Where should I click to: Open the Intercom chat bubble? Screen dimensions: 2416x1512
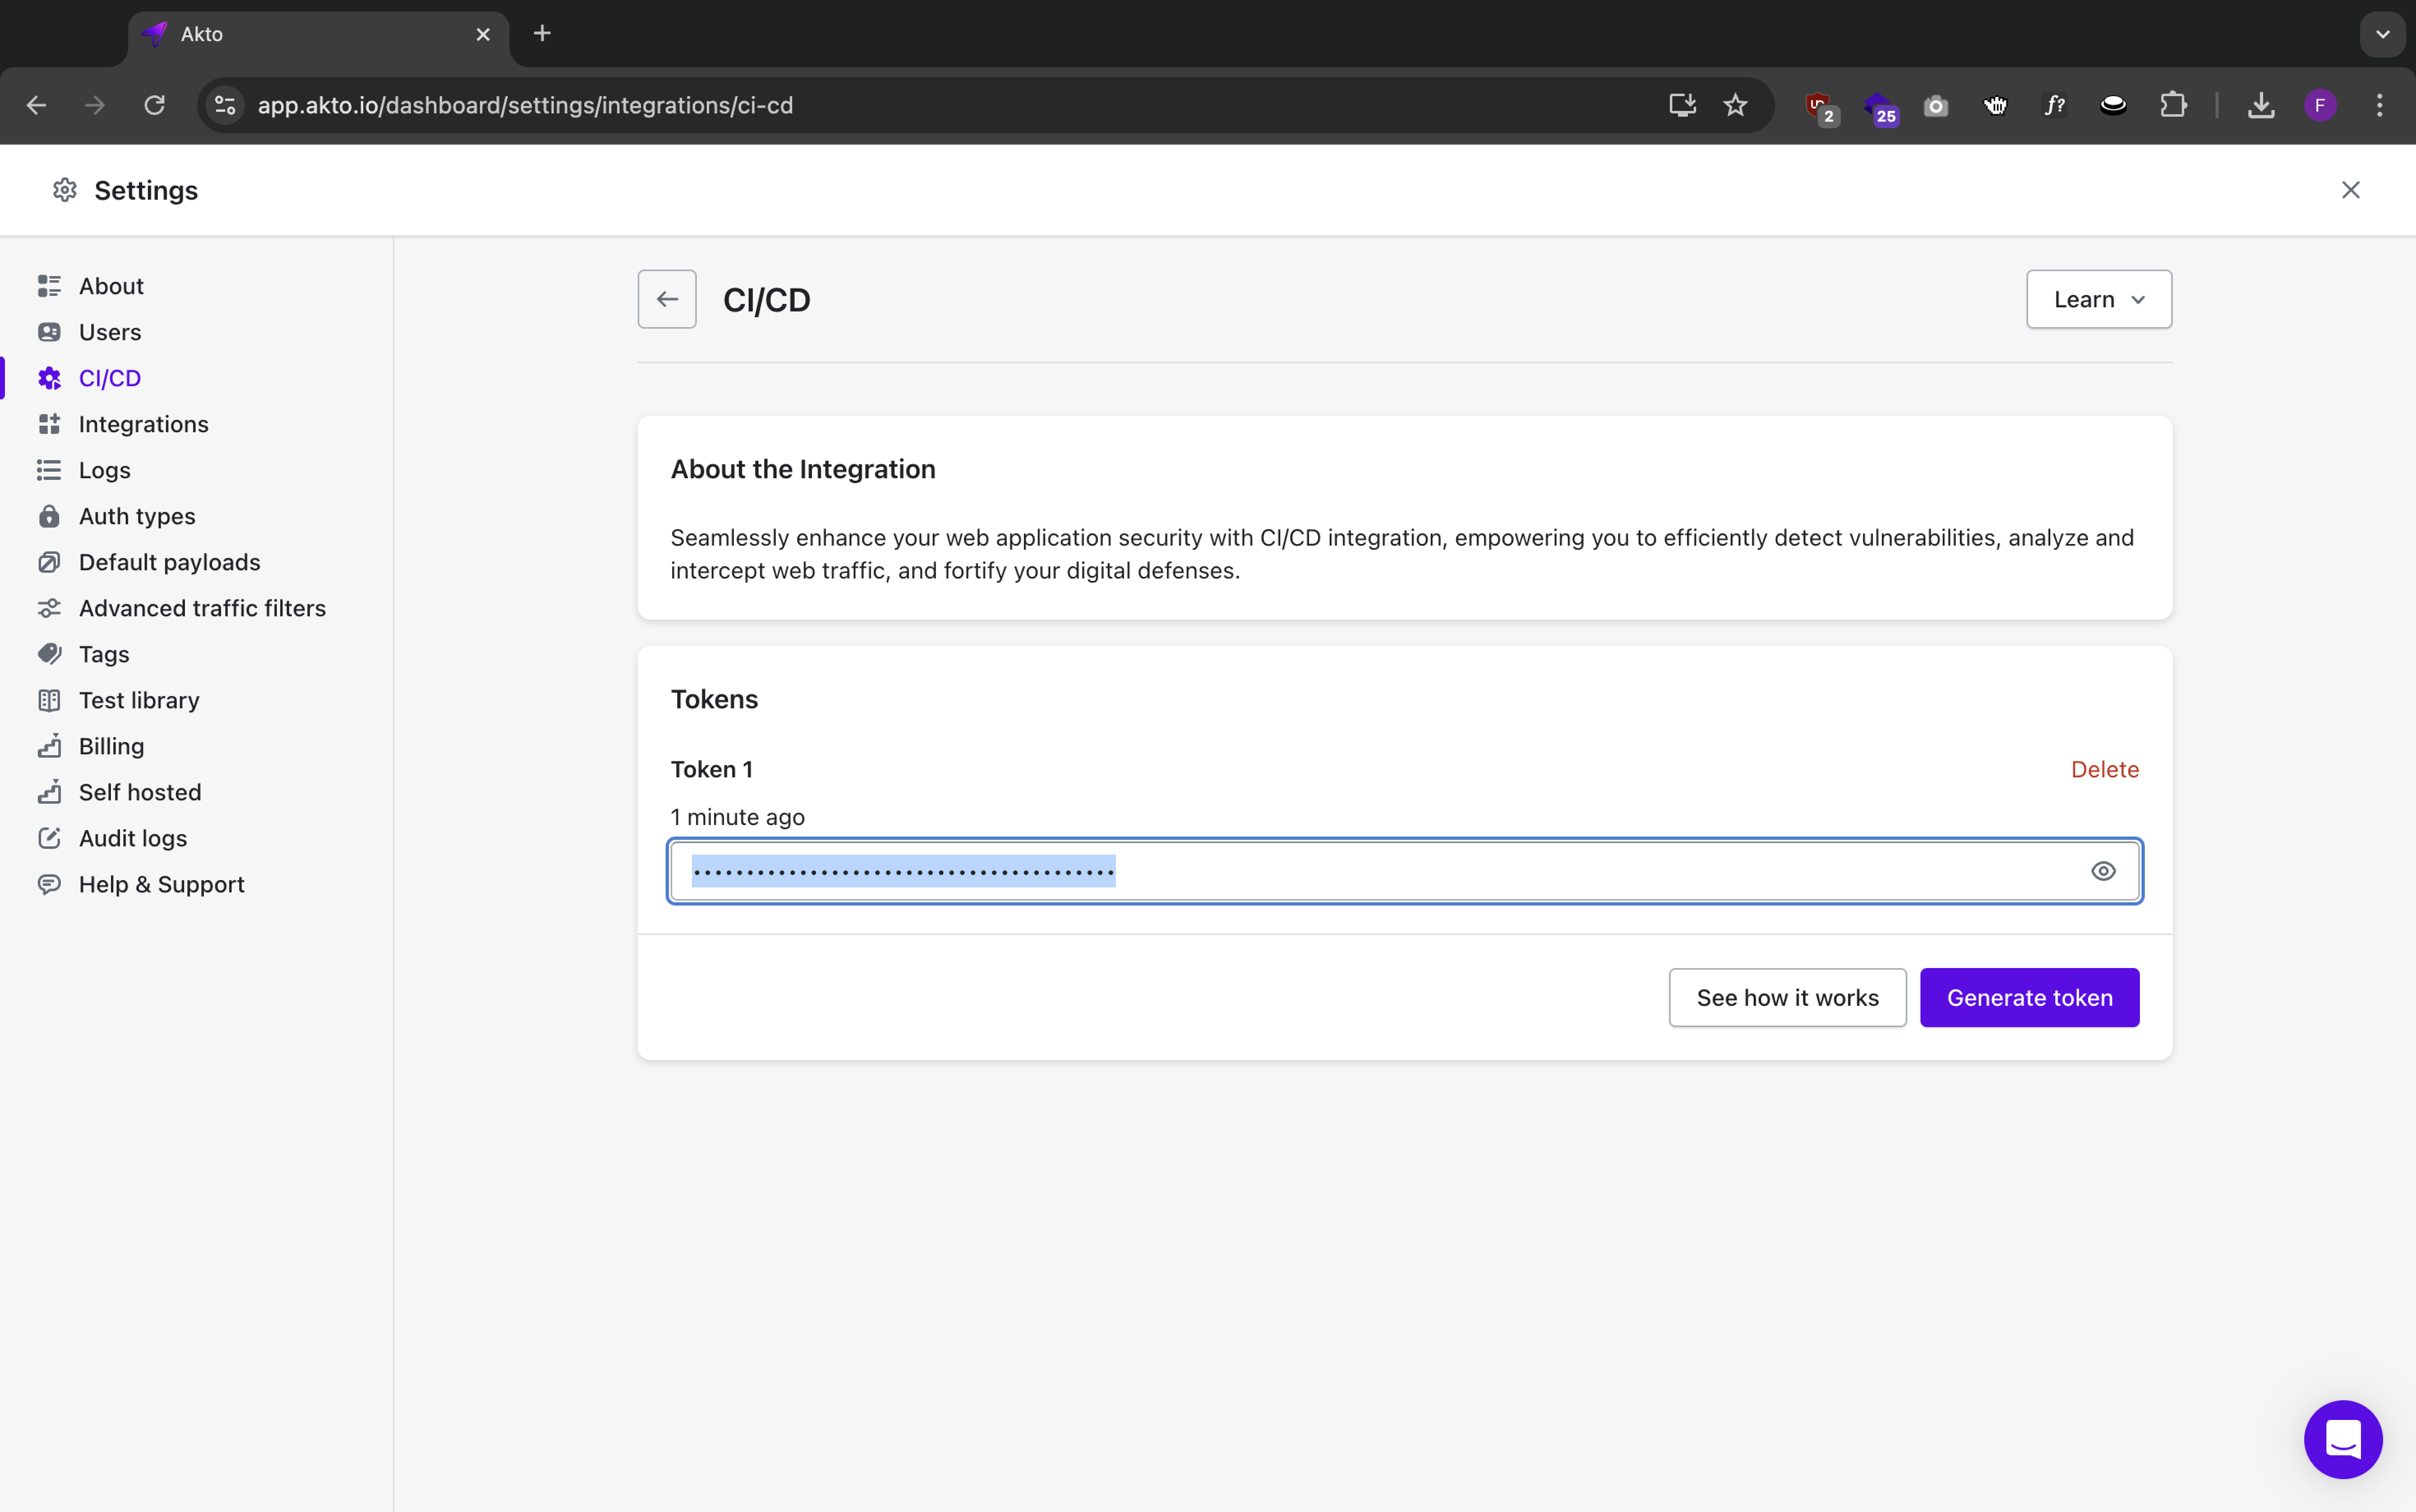click(x=2342, y=1439)
